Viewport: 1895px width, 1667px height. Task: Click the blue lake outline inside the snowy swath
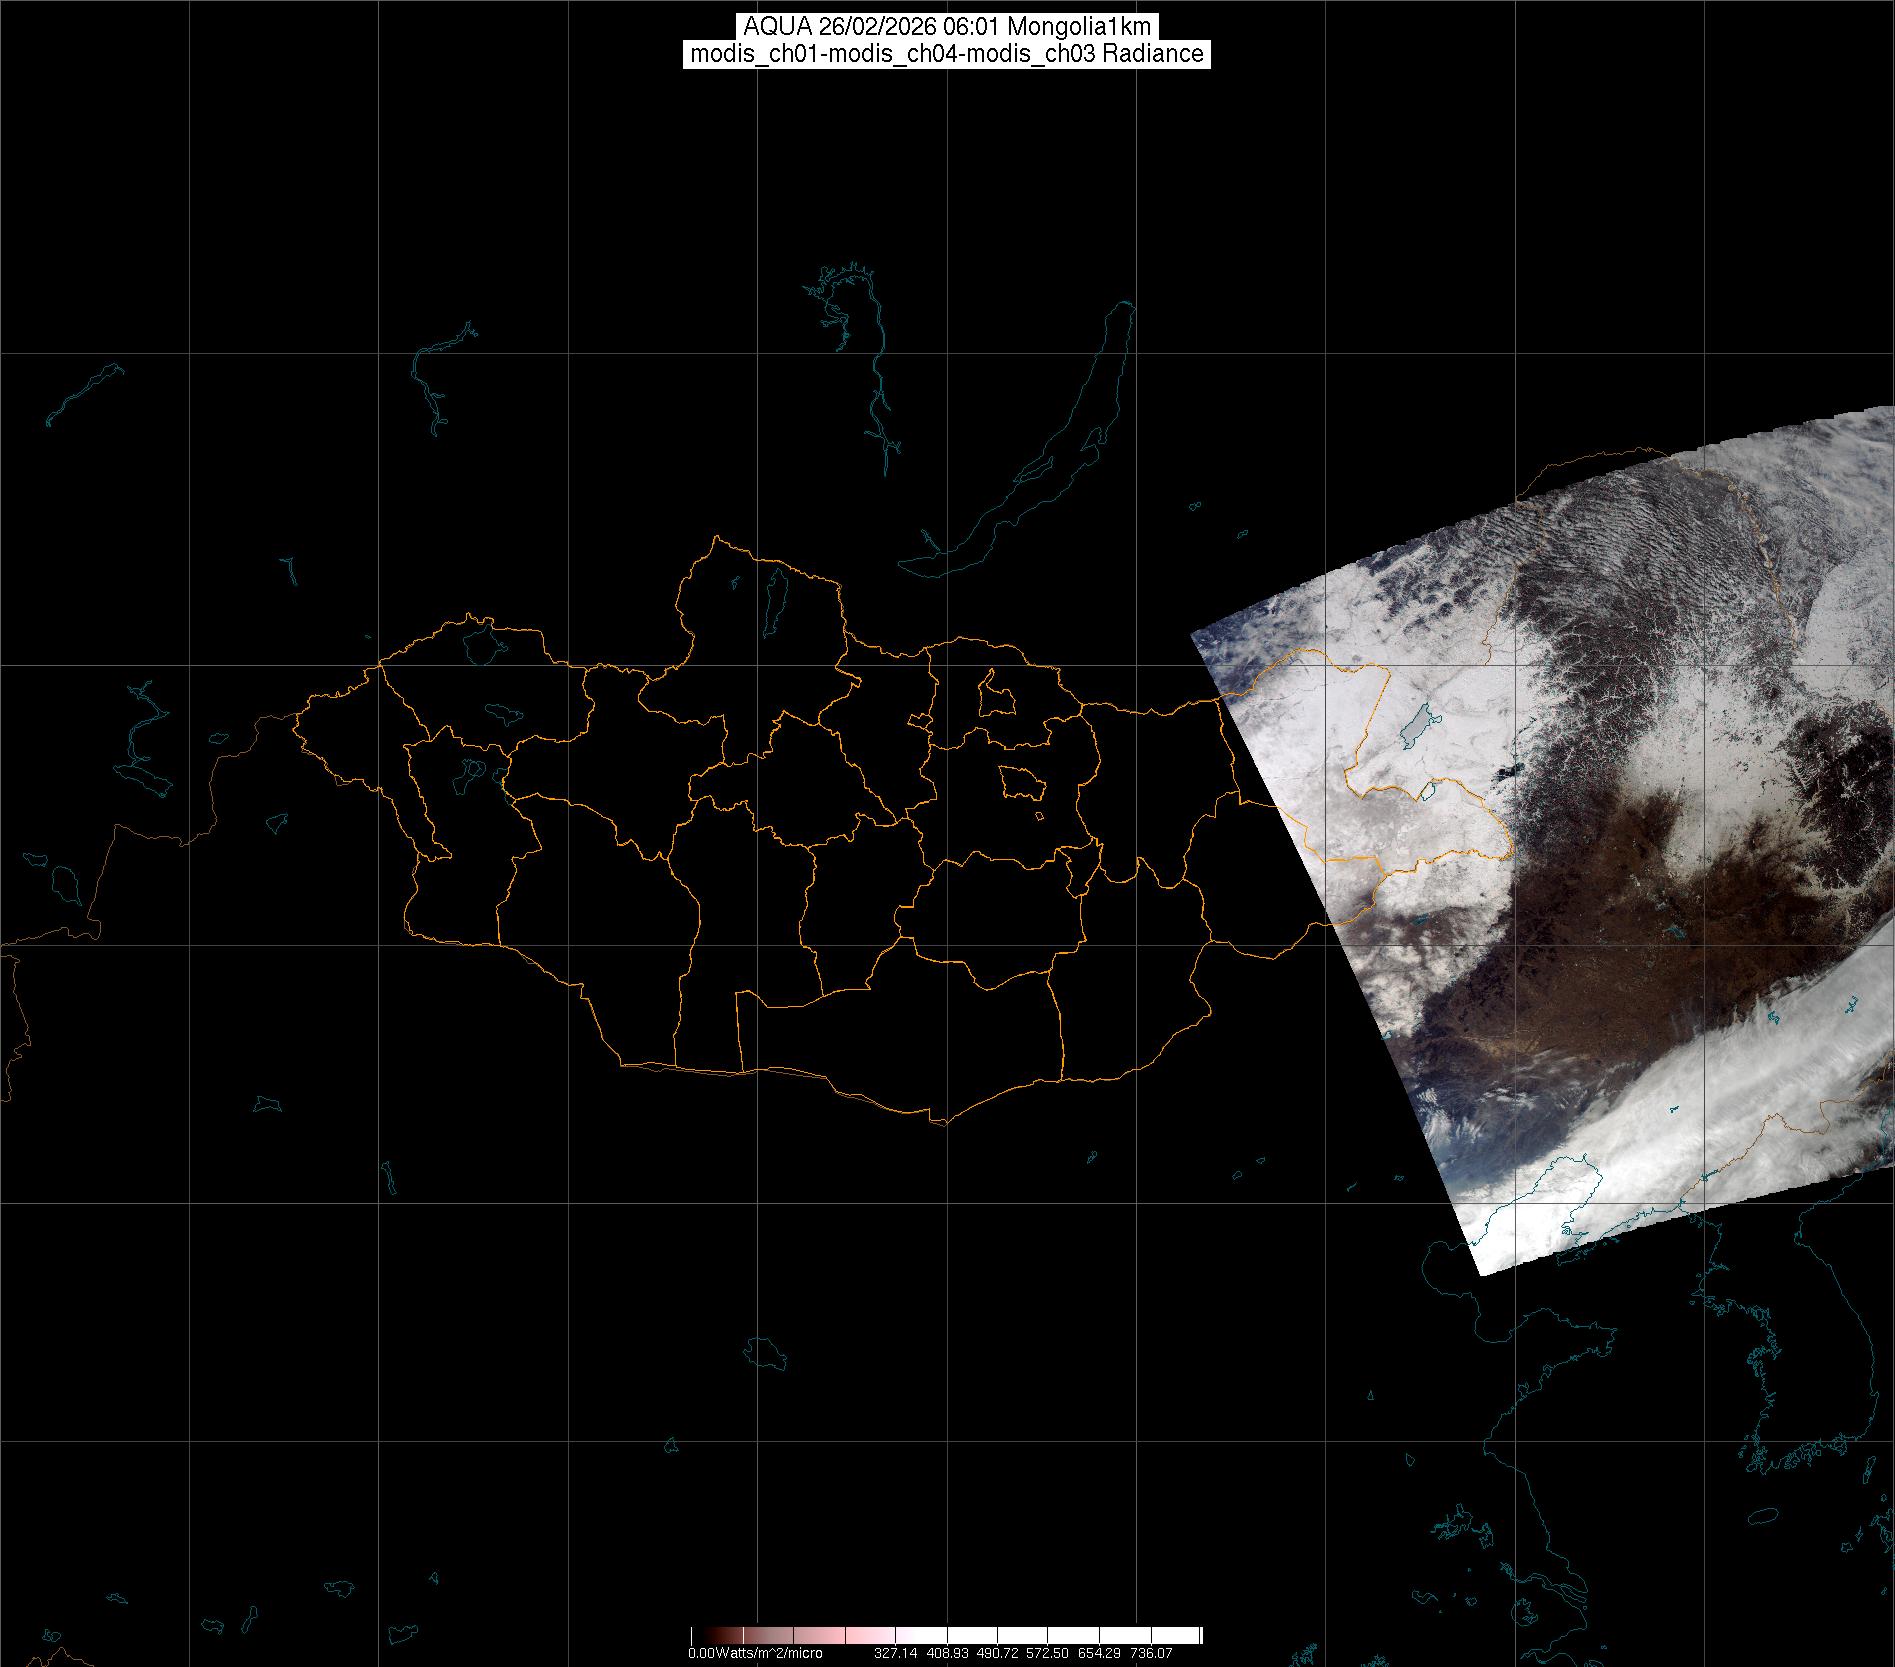tap(1412, 727)
